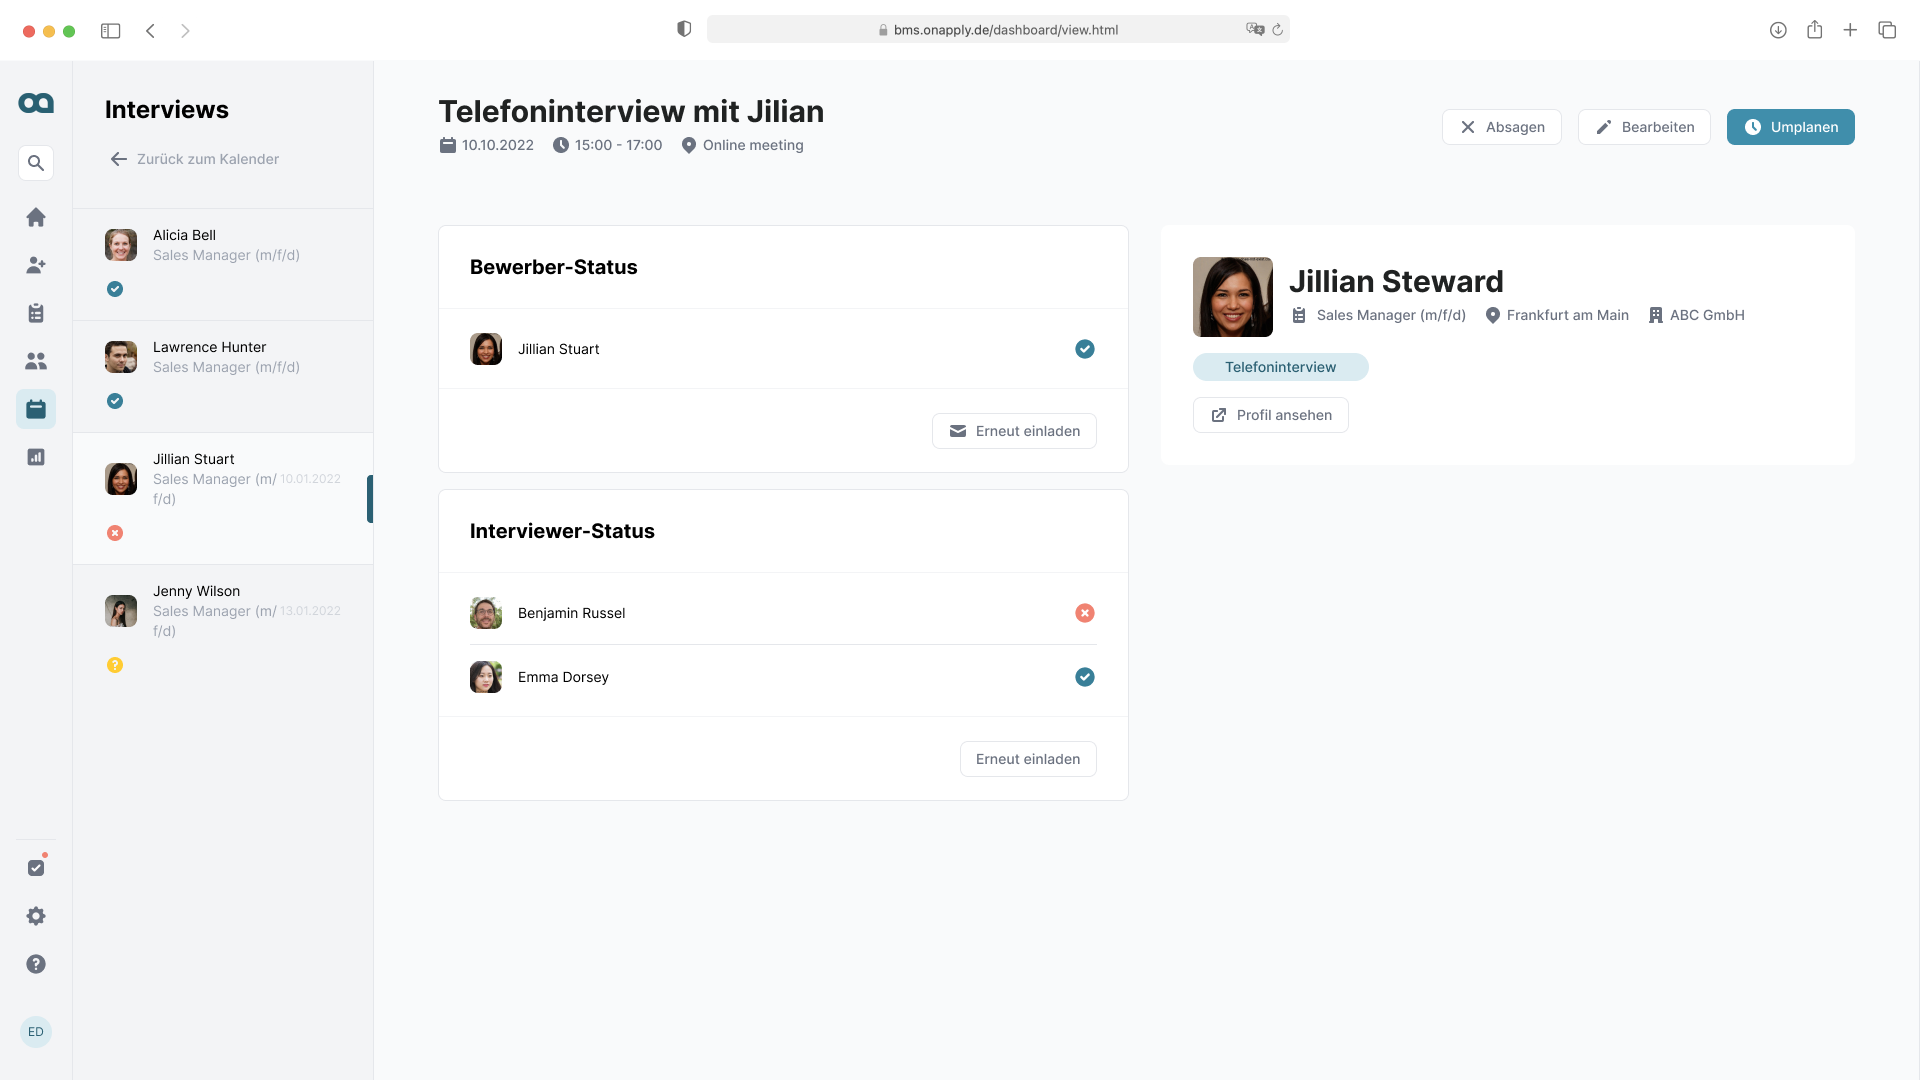Open the candidates group icon
1920x1080 pixels.
coord(36,361)
